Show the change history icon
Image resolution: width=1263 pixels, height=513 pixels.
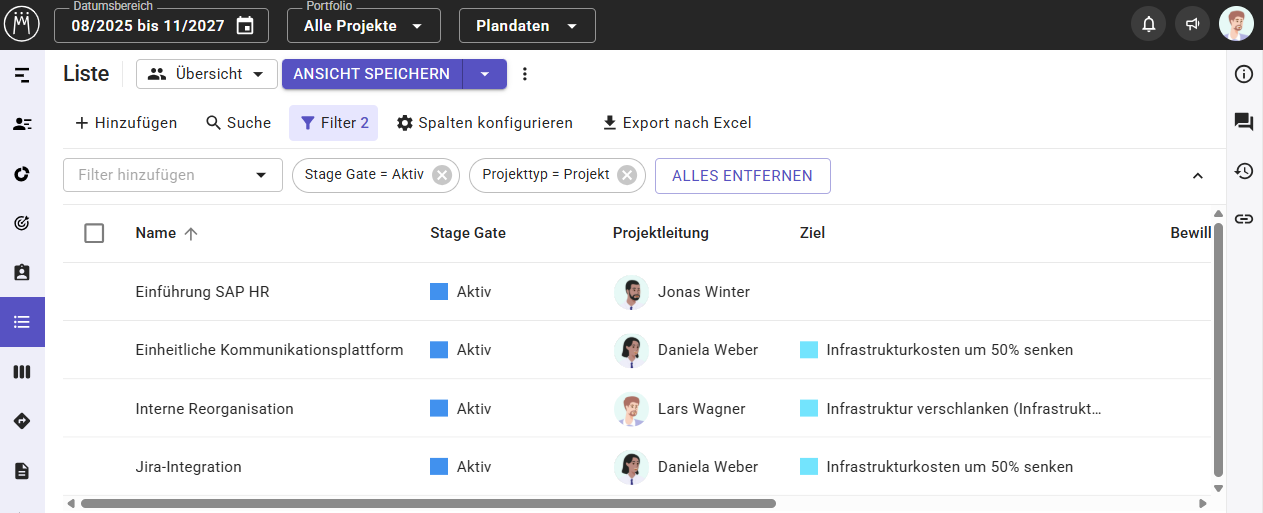coord(1244,171)
